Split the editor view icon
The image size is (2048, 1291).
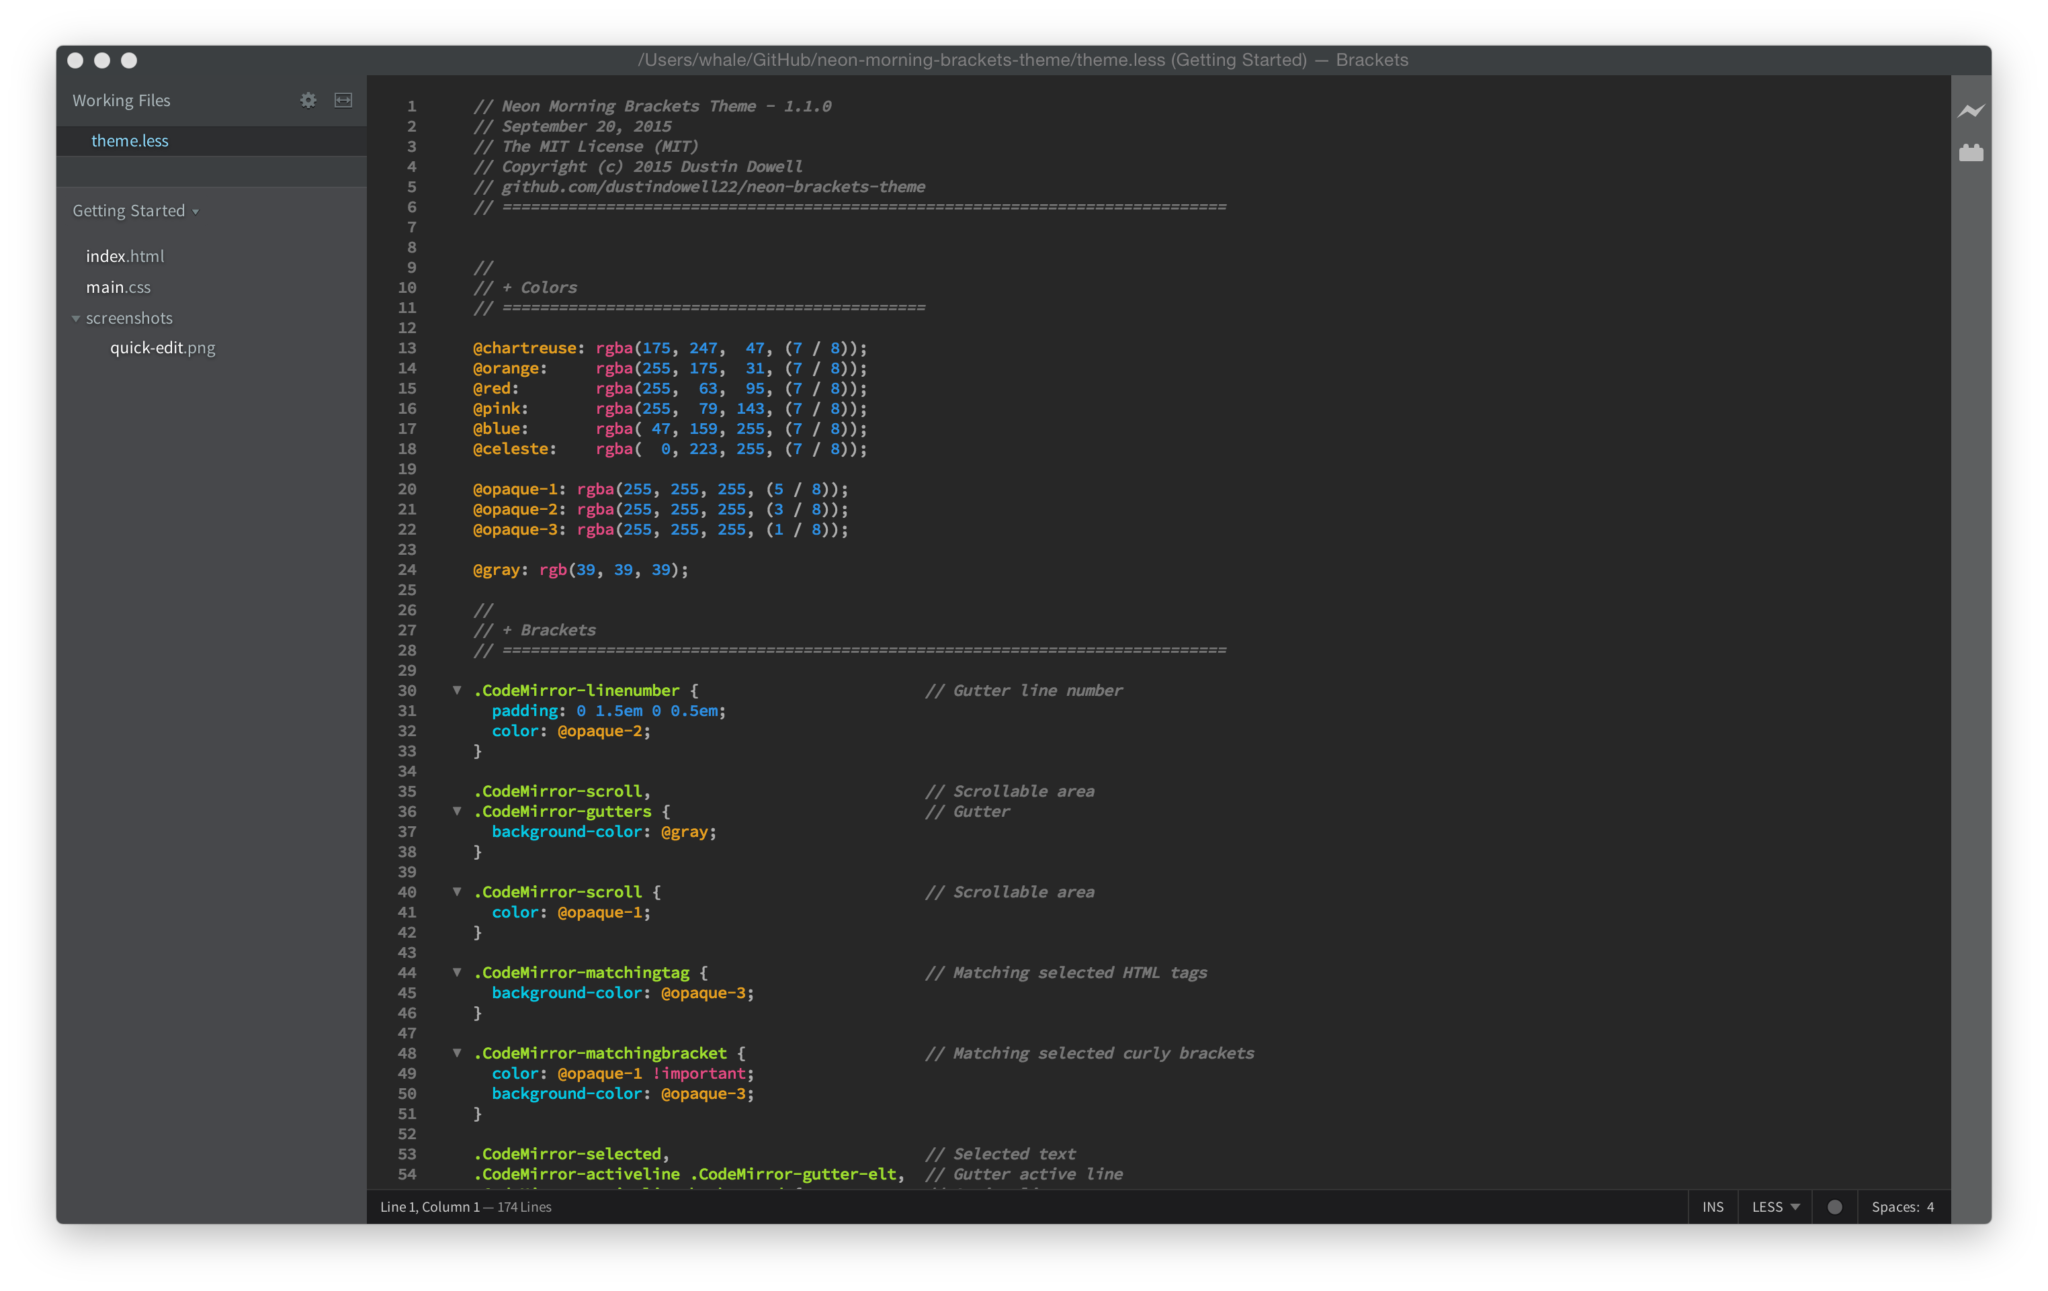click(343, 100)
